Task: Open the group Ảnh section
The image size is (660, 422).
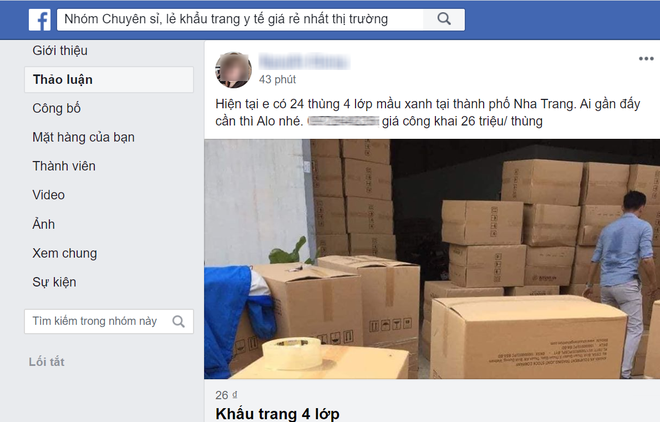Action: (x=43, y=224)
